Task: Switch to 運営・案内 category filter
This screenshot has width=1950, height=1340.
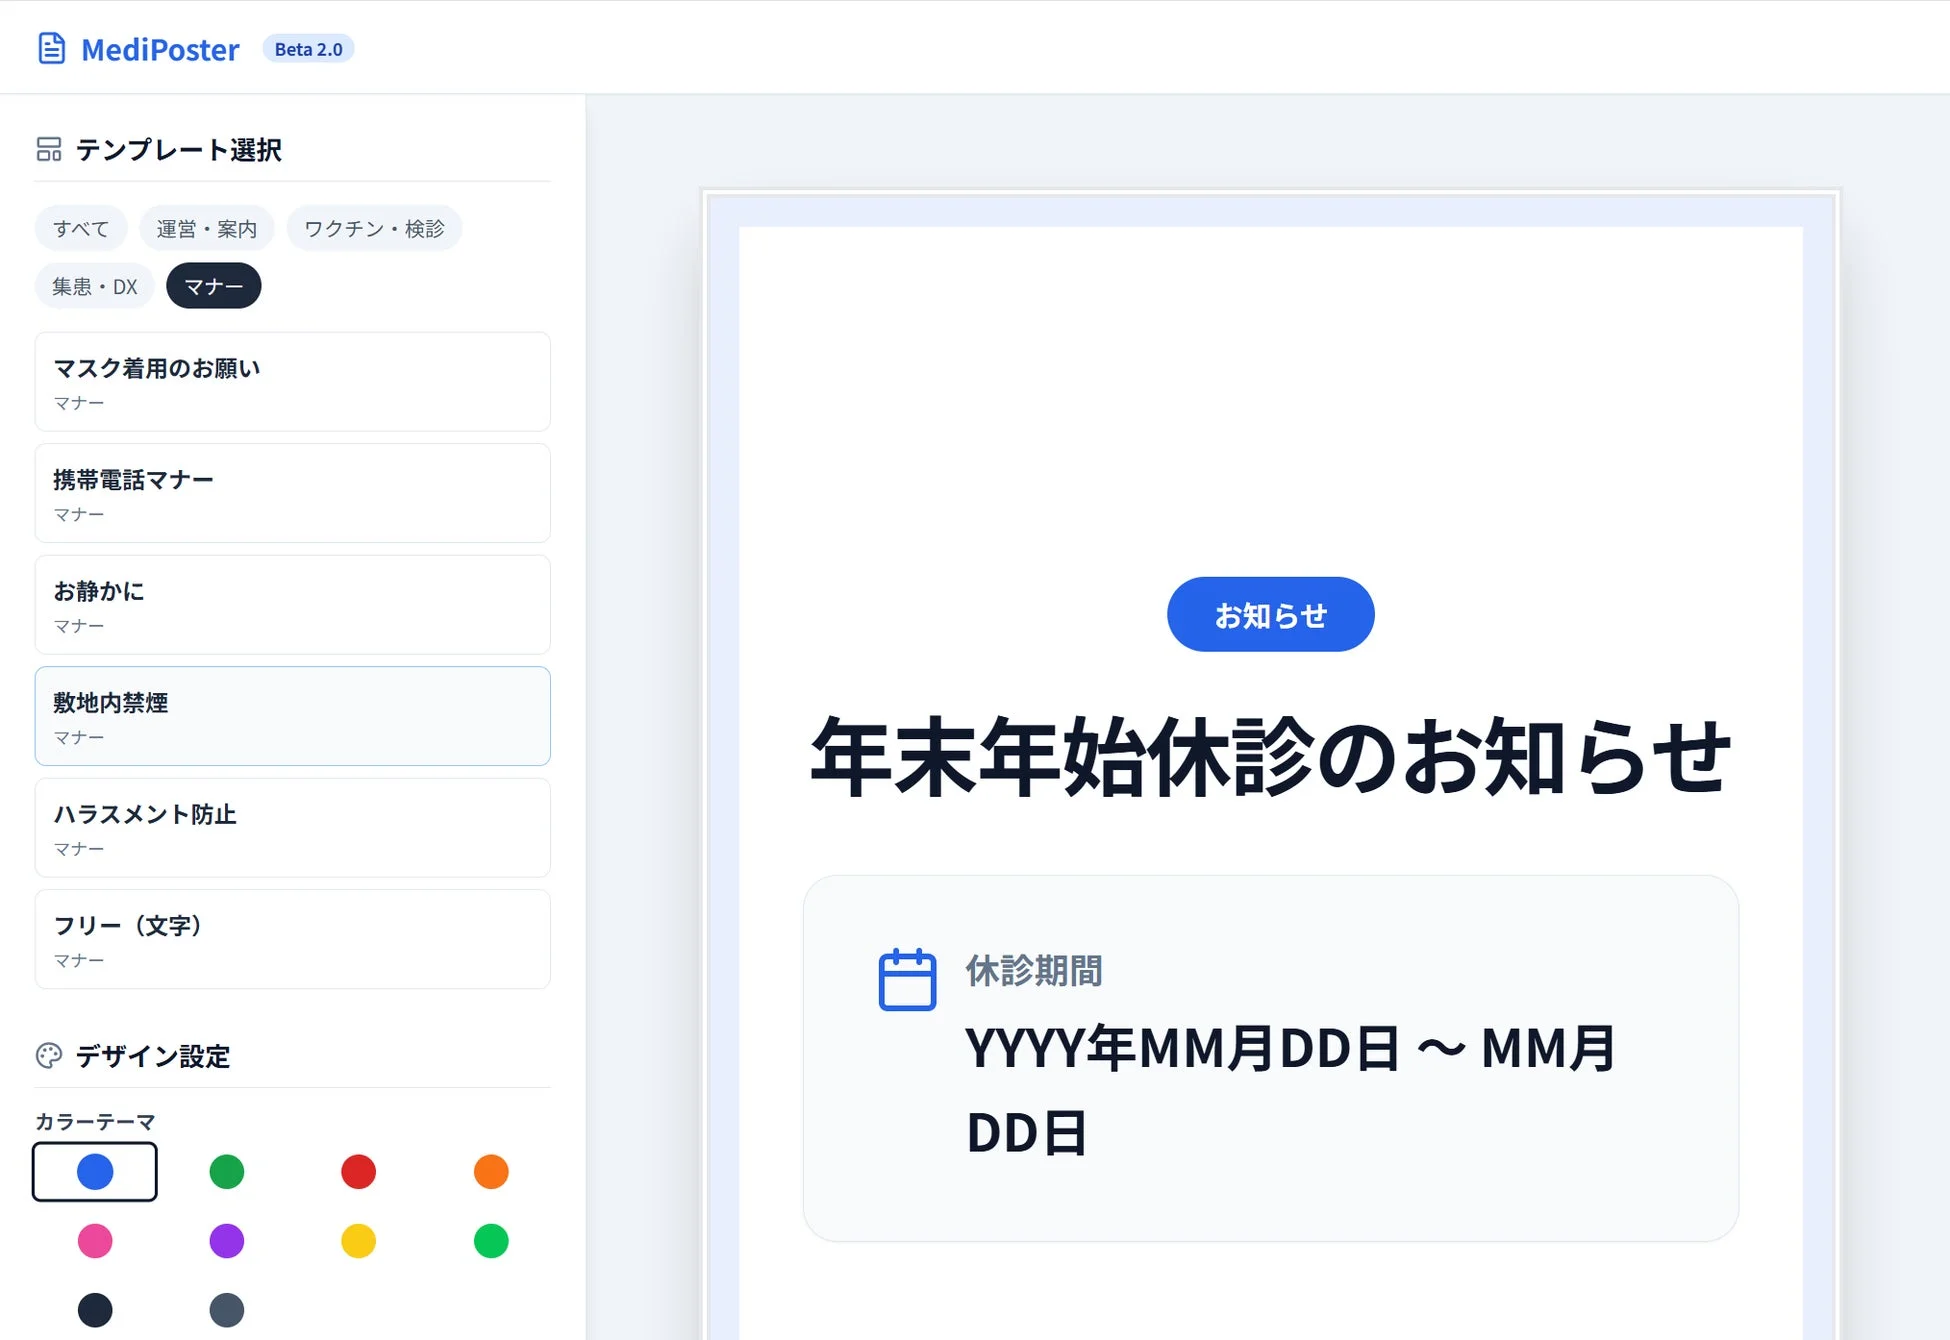Action: [x=207, y=229]
